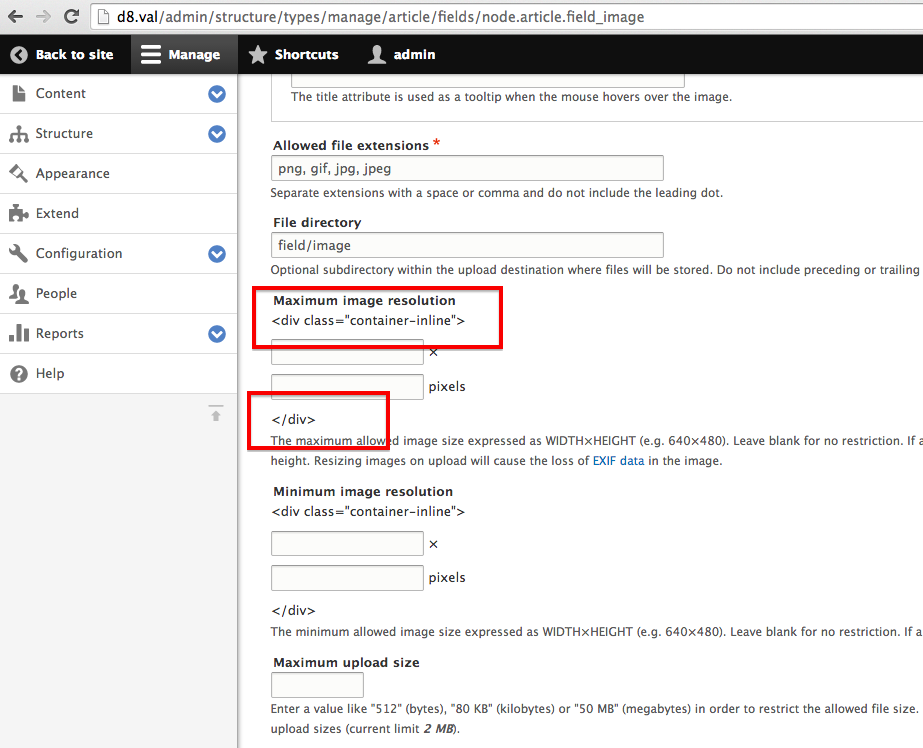Click the File directory label

pos(317,222)
